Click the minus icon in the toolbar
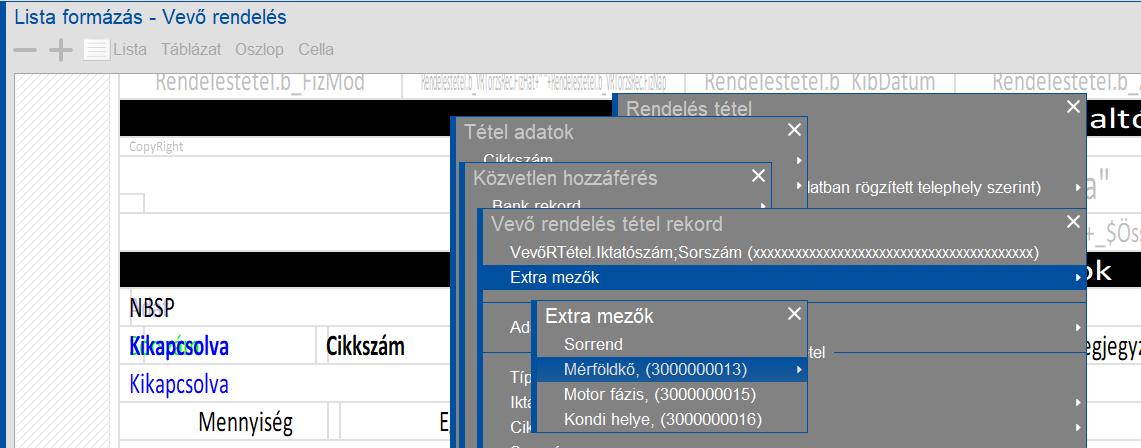Screen dimensions: 1141x448 [x=25, y=50]
